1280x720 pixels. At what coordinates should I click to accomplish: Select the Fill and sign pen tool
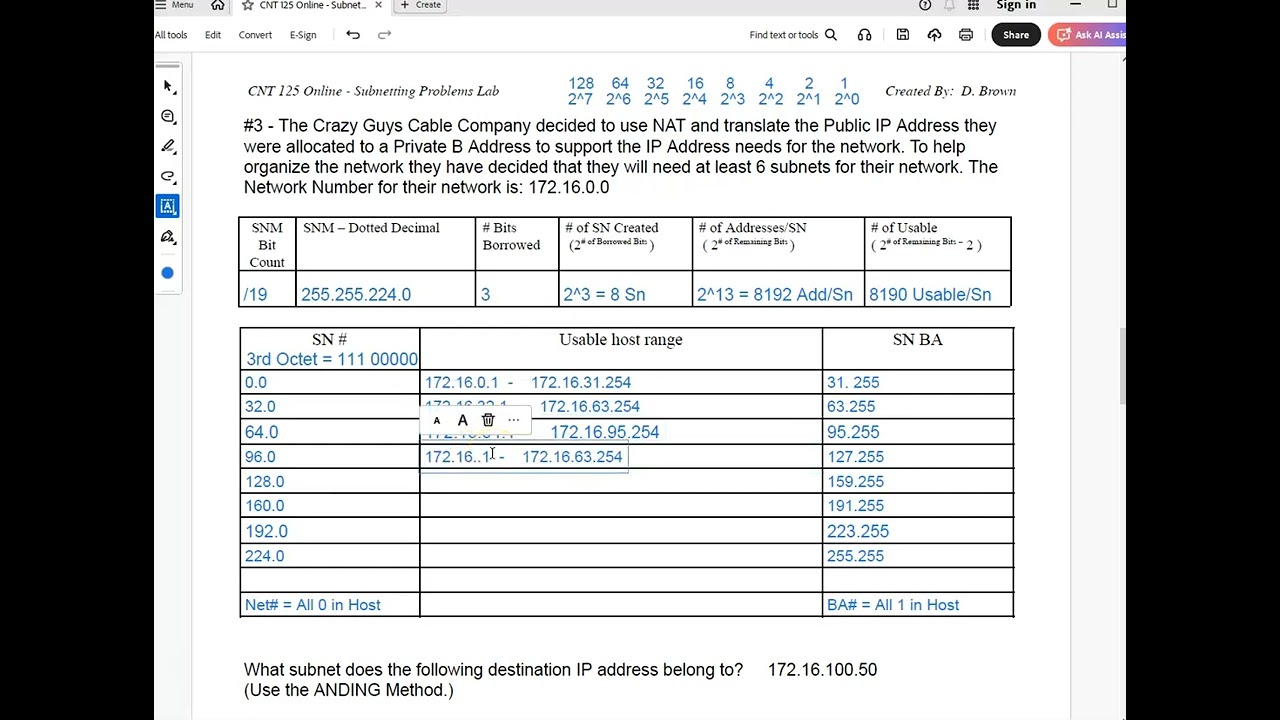[168, 237]
